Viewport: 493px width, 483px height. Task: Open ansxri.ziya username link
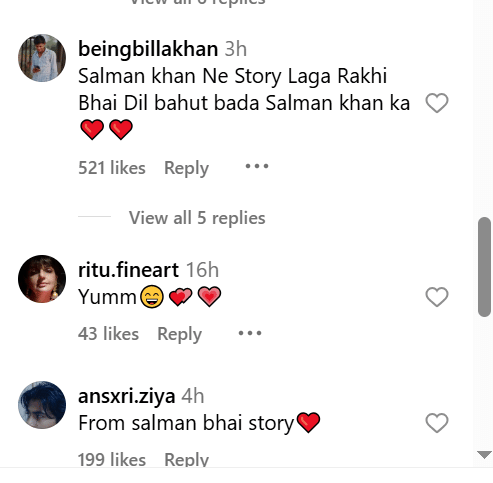pos(127,396)
